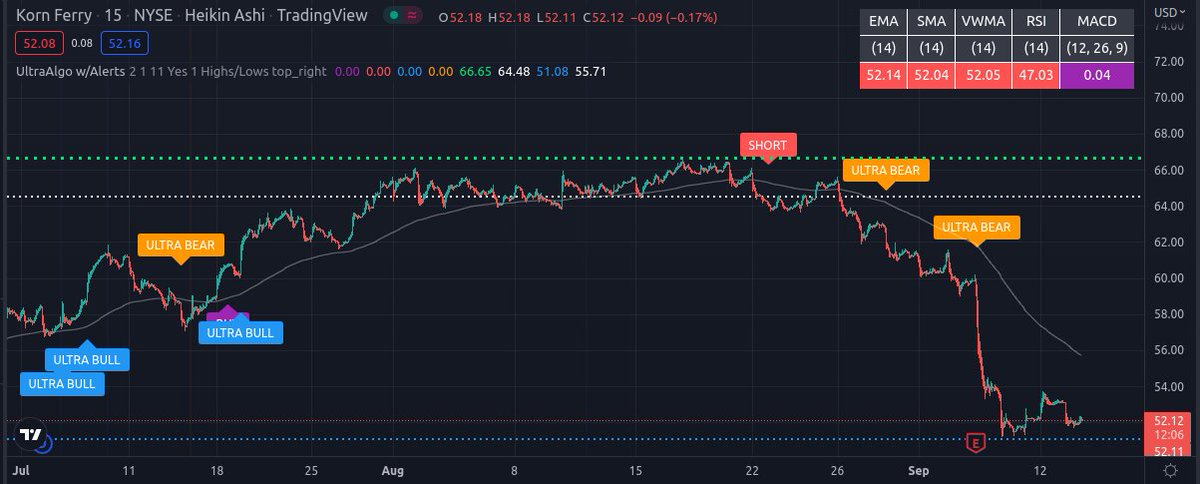Click the indicator value 55.71
Screen dimensions: 1200x484
(590, 72)
